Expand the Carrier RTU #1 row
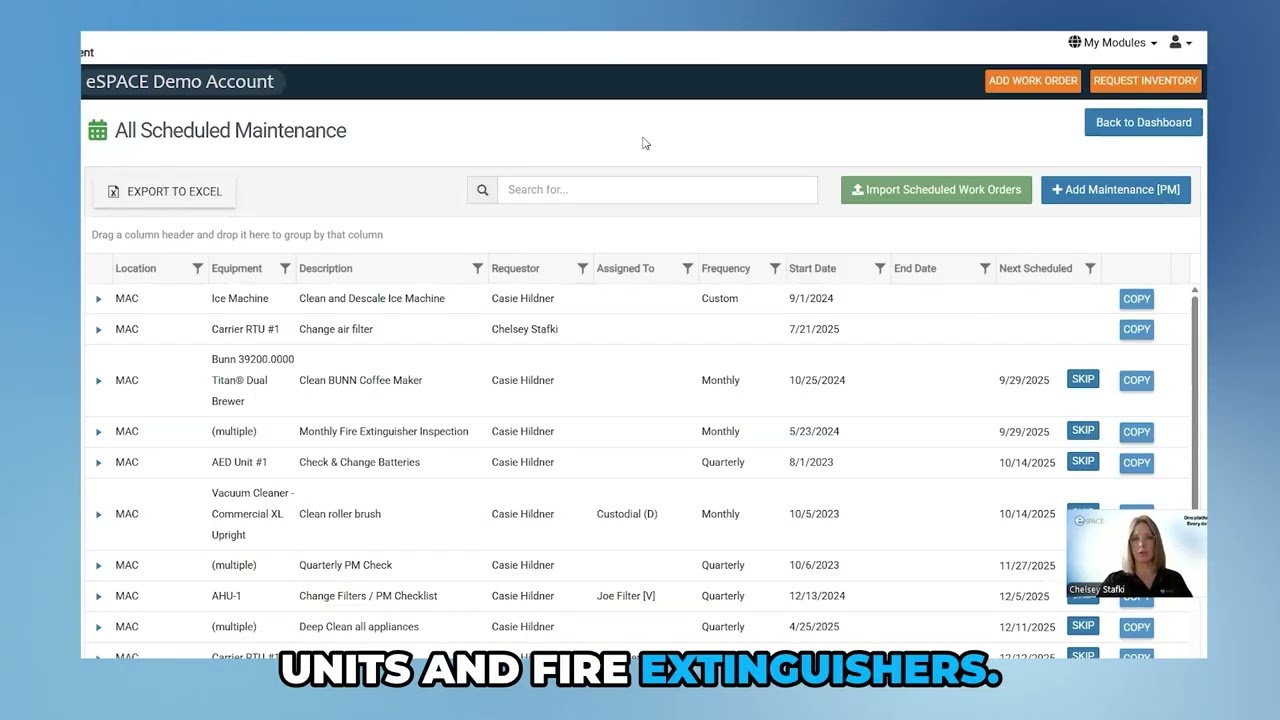Screen dimensions: 1280x720 point(98,329)
